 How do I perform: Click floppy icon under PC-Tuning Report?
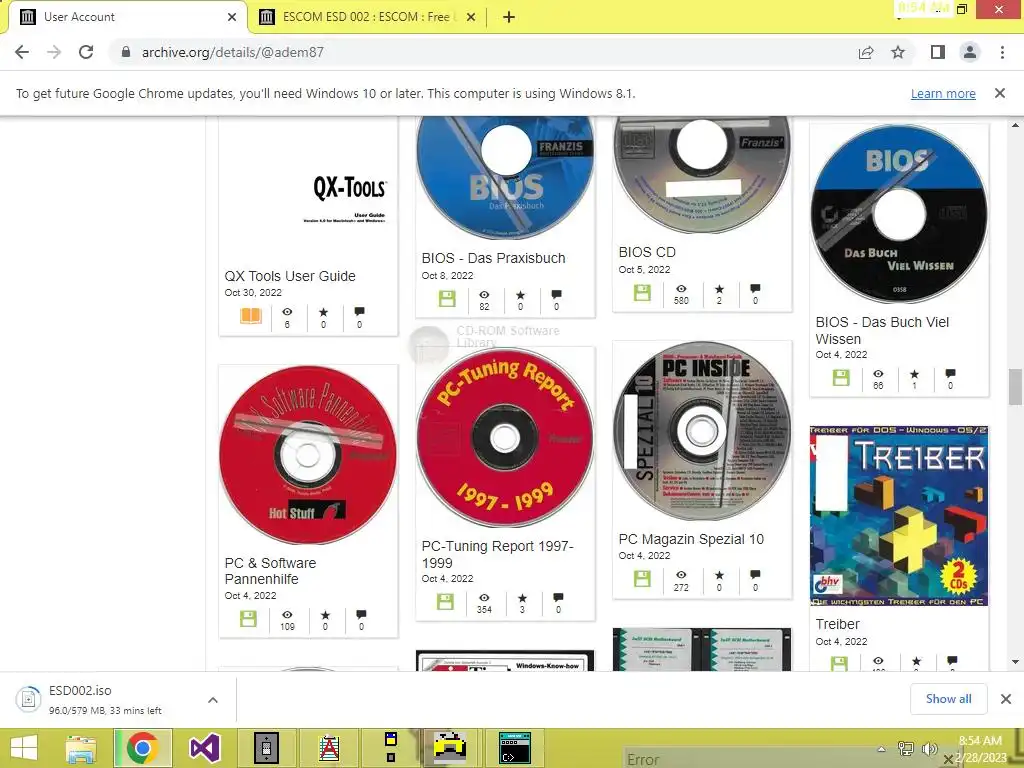[445, 601]
